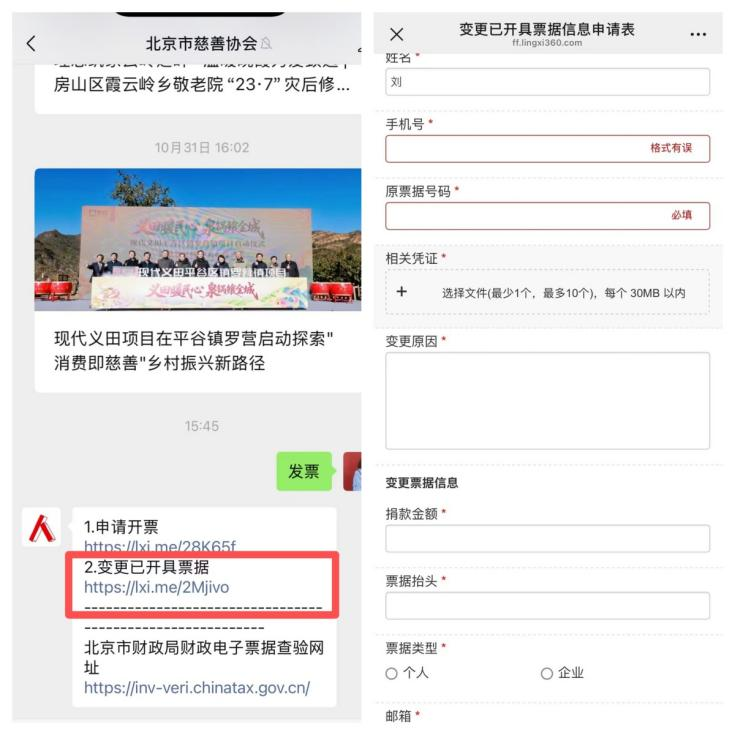Open the 变更已开具票据 link lxi.me/2Mjivo
Viewport: 735px width, 735px height.
point(157,587)
